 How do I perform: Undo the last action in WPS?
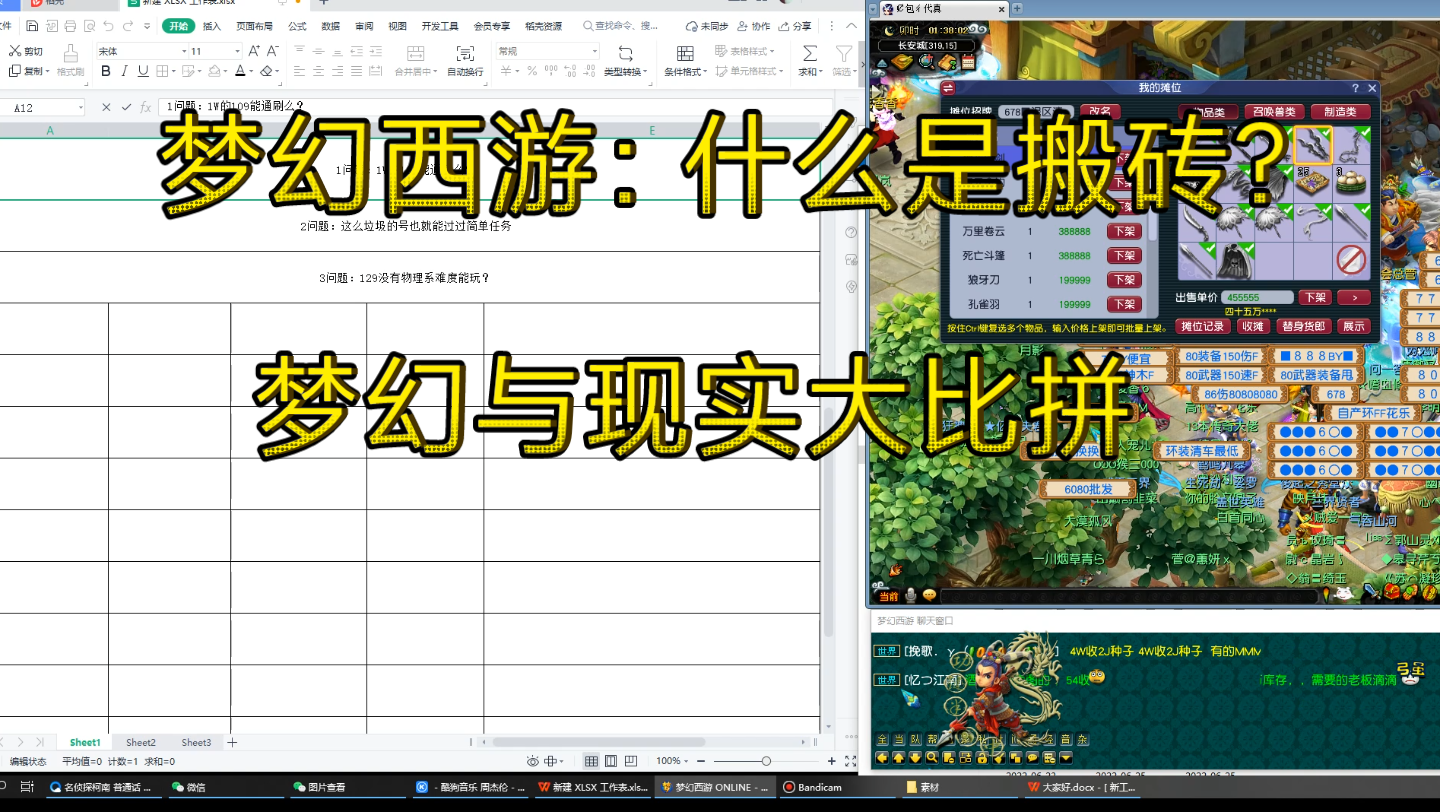pos(110,26)
